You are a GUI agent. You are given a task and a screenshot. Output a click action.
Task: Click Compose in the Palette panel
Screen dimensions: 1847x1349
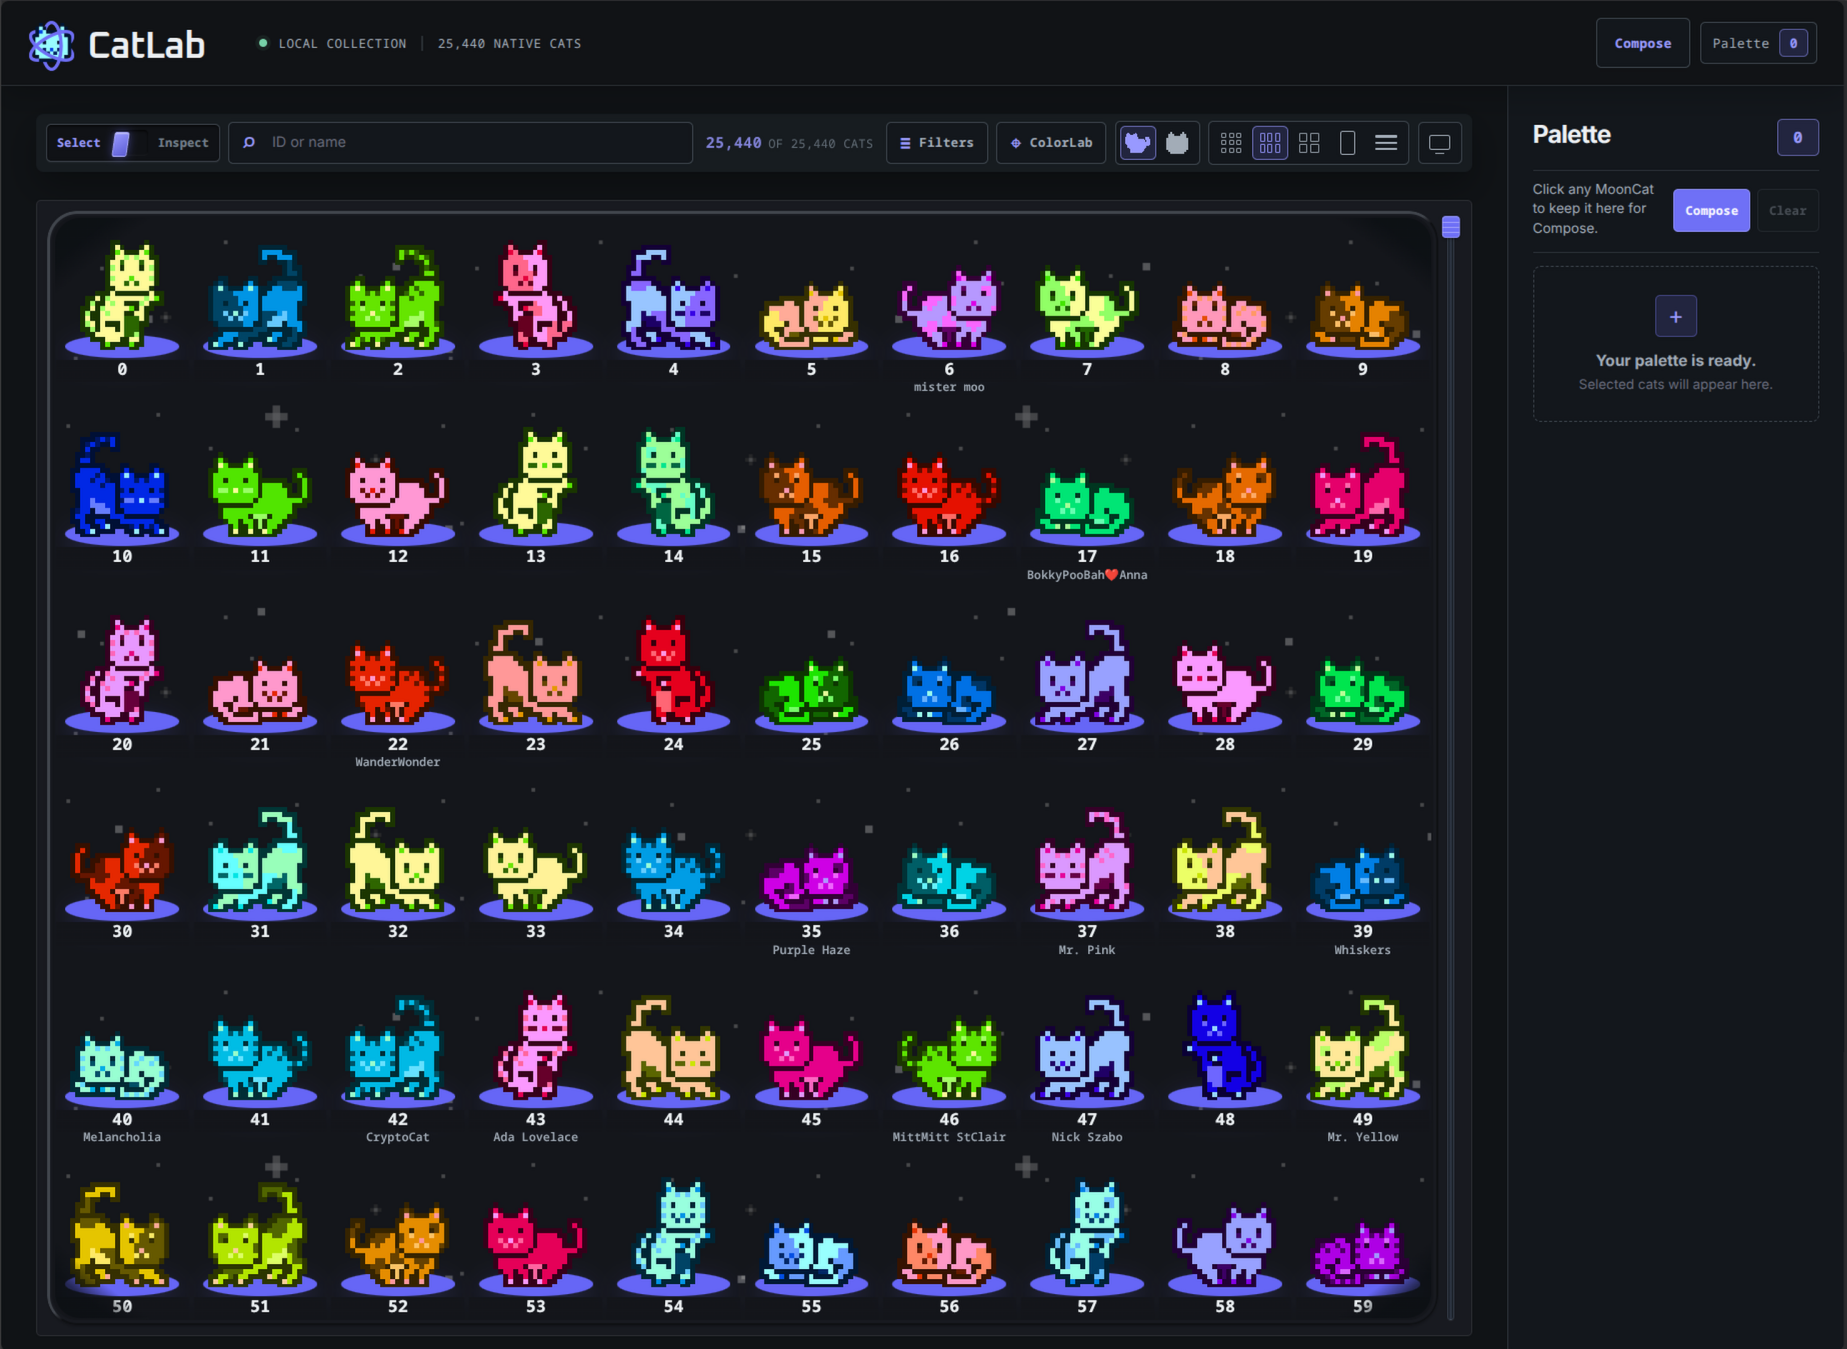tap(1711, 211)
